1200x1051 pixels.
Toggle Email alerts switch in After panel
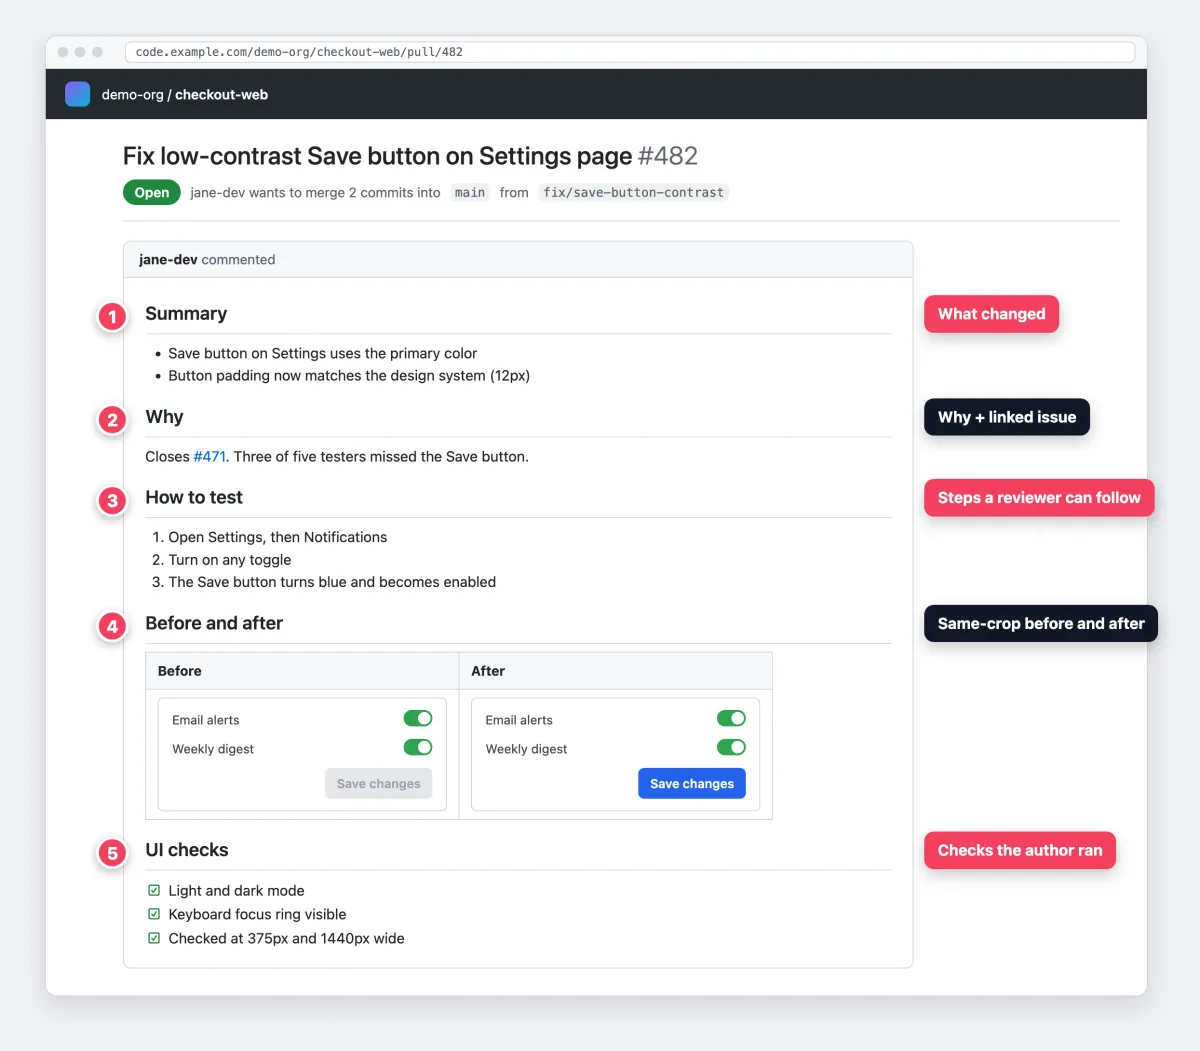click(x=731, y=718)
